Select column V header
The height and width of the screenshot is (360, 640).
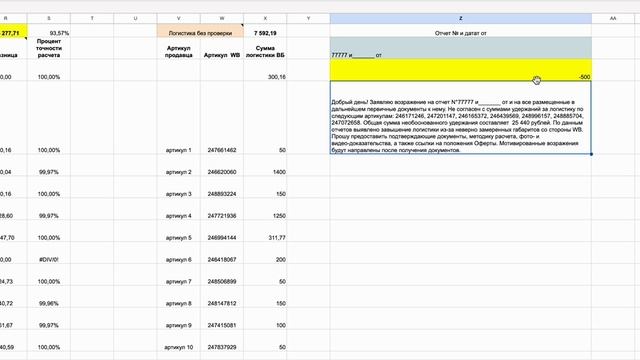tap(178, 18)
